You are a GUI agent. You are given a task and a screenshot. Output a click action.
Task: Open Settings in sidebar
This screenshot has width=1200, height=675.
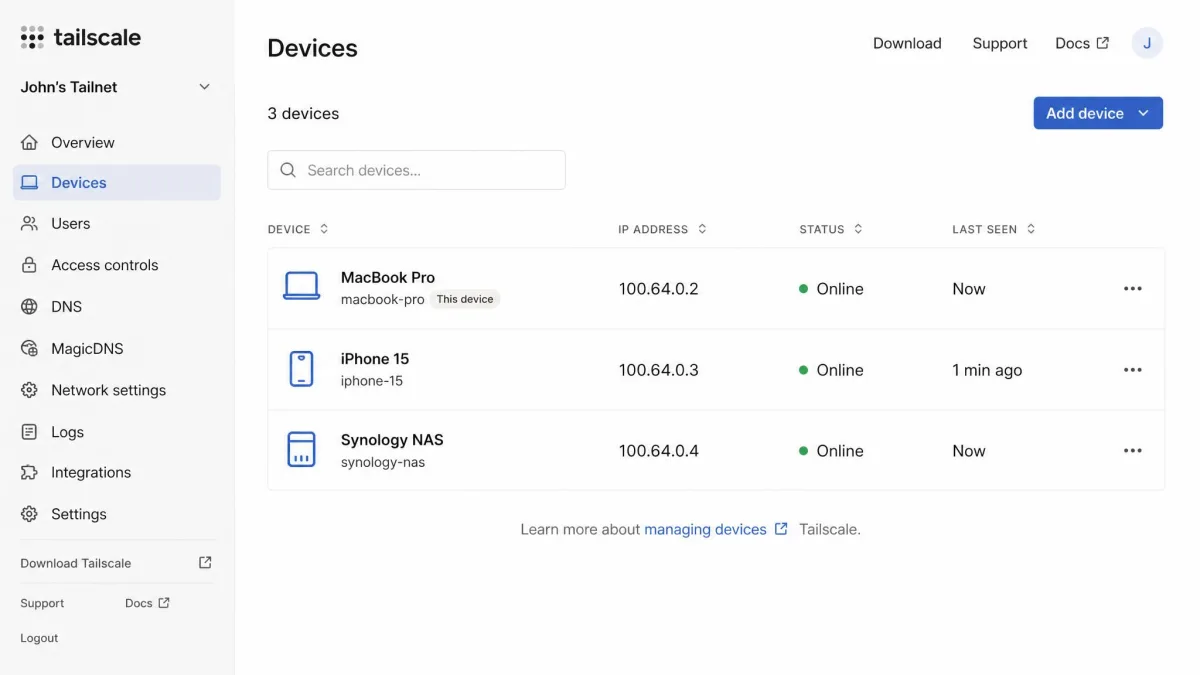point(117,514)
